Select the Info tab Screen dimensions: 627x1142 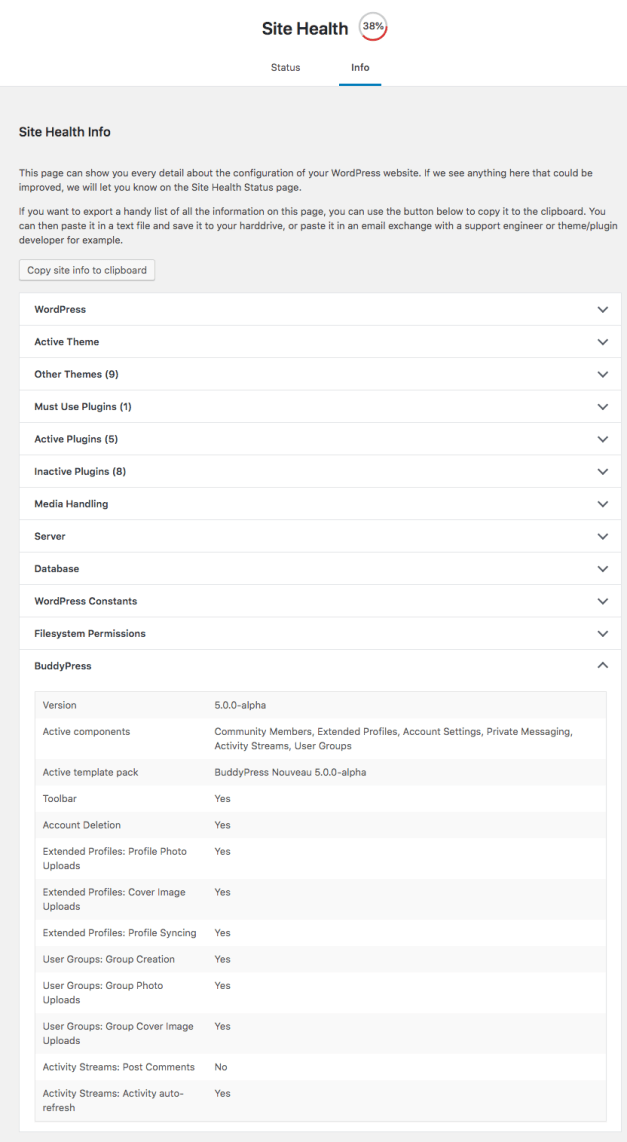click(360, 68)
